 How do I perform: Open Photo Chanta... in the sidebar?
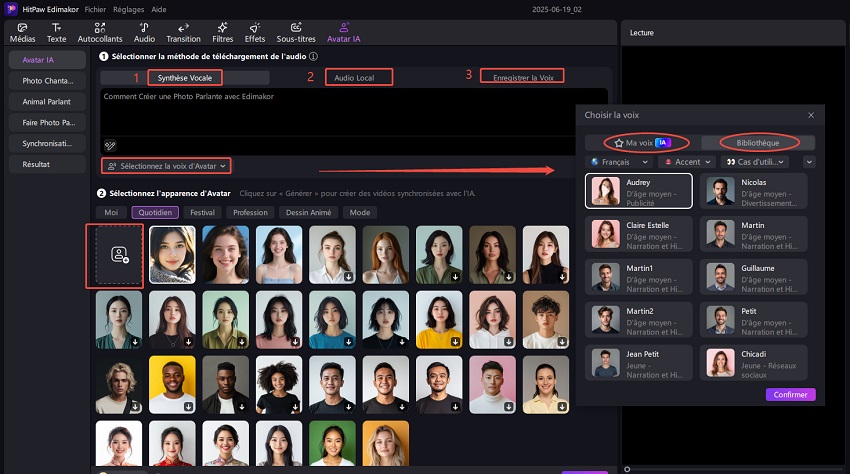click(x=47, y=81)
